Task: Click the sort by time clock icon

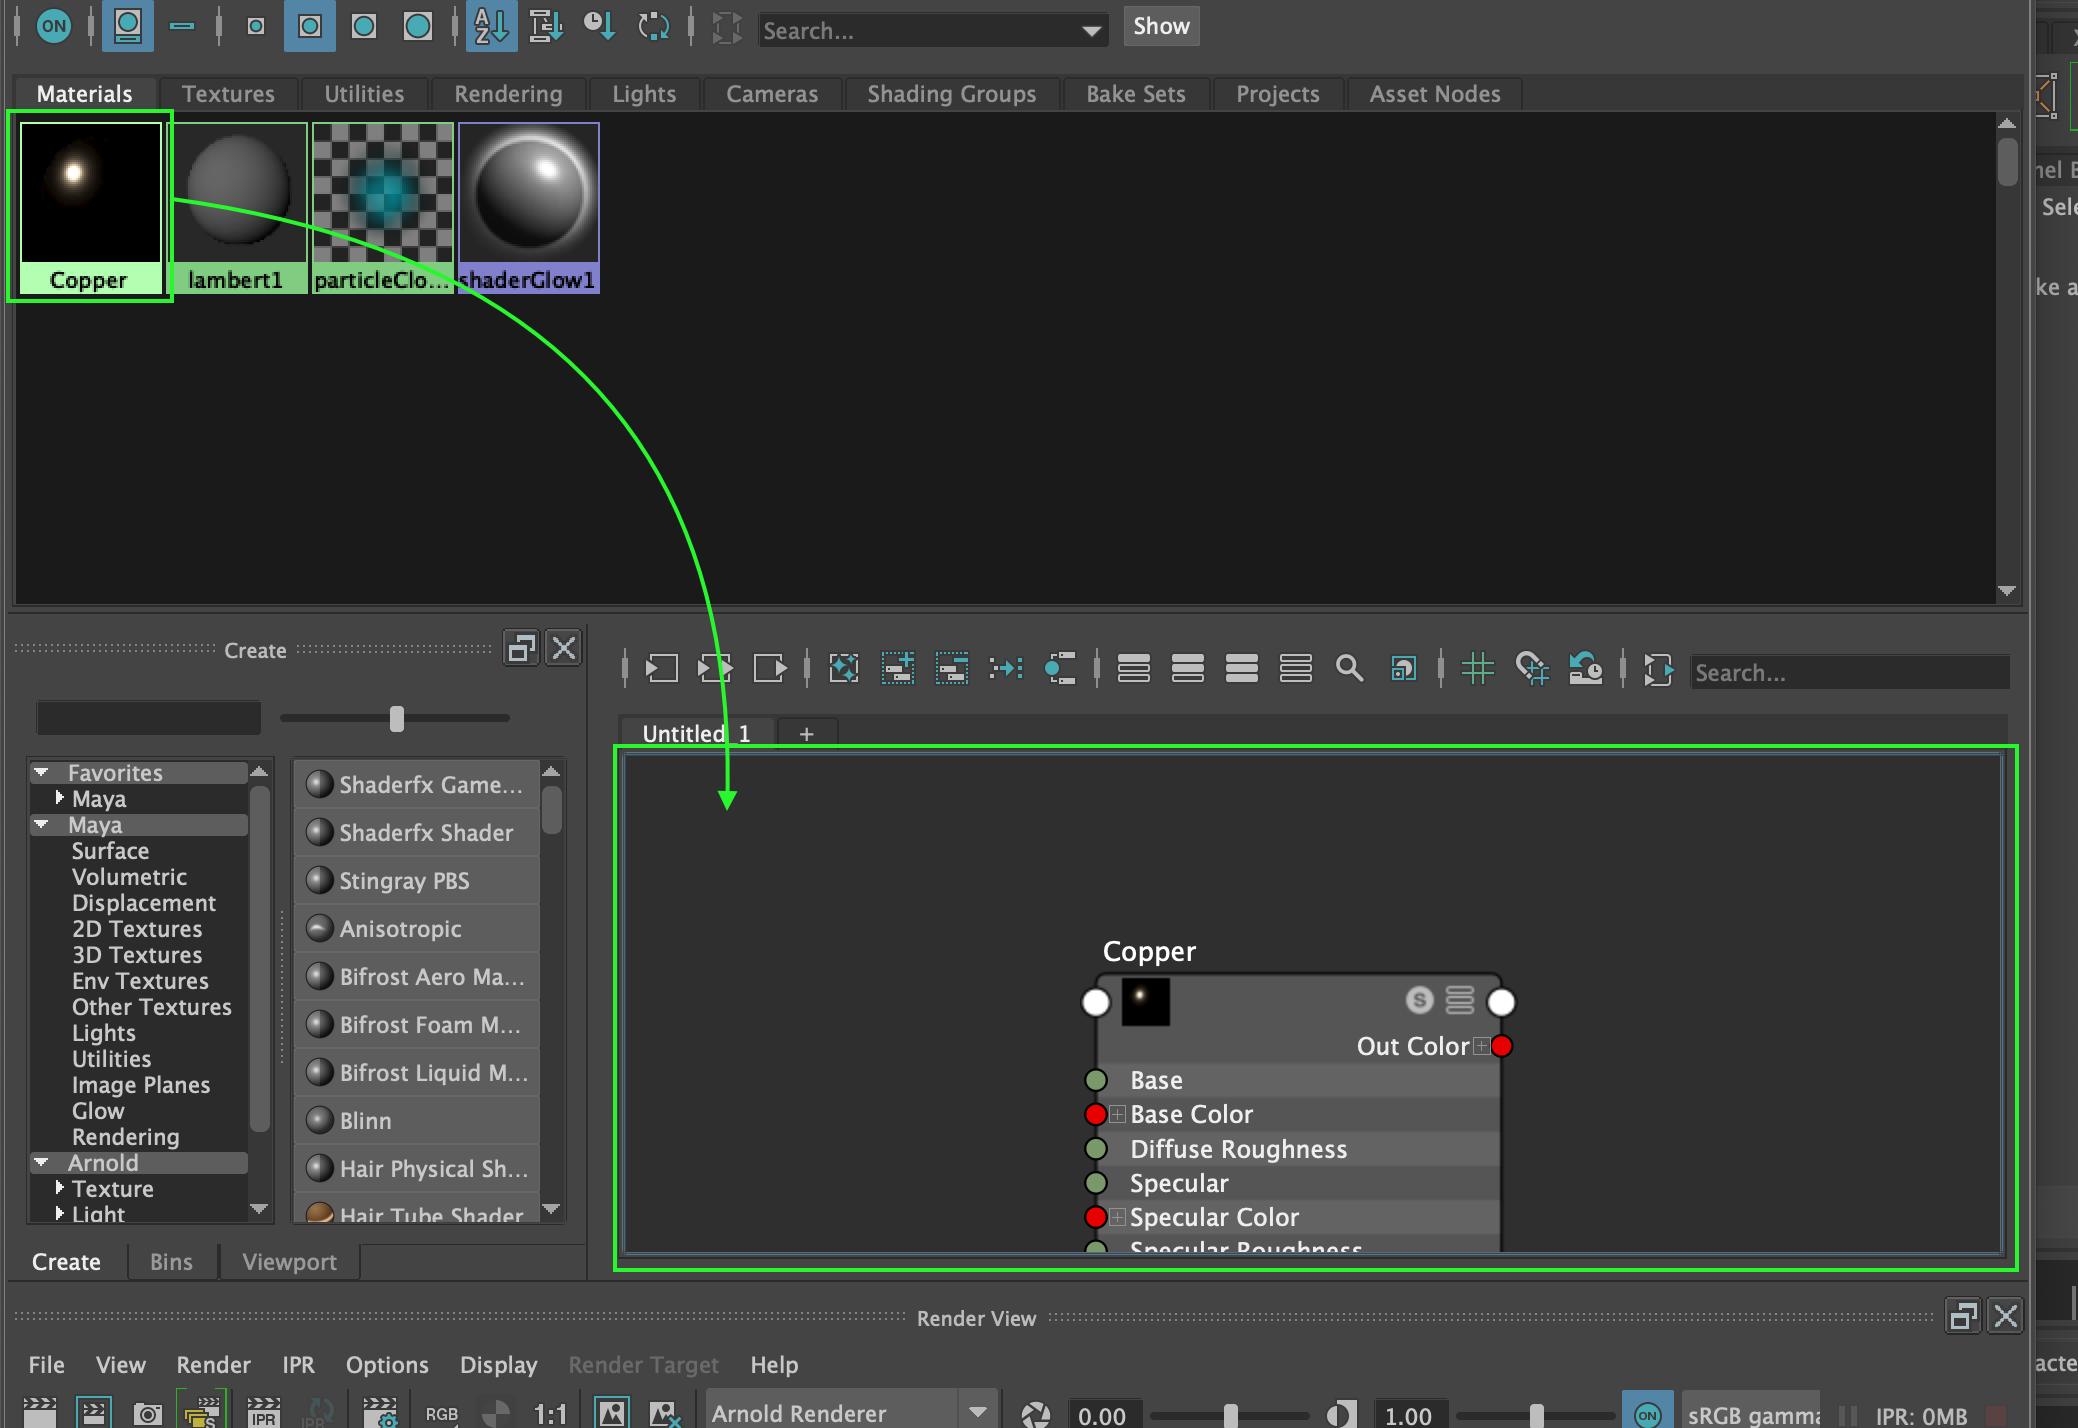Action: (x=599, y=27)
